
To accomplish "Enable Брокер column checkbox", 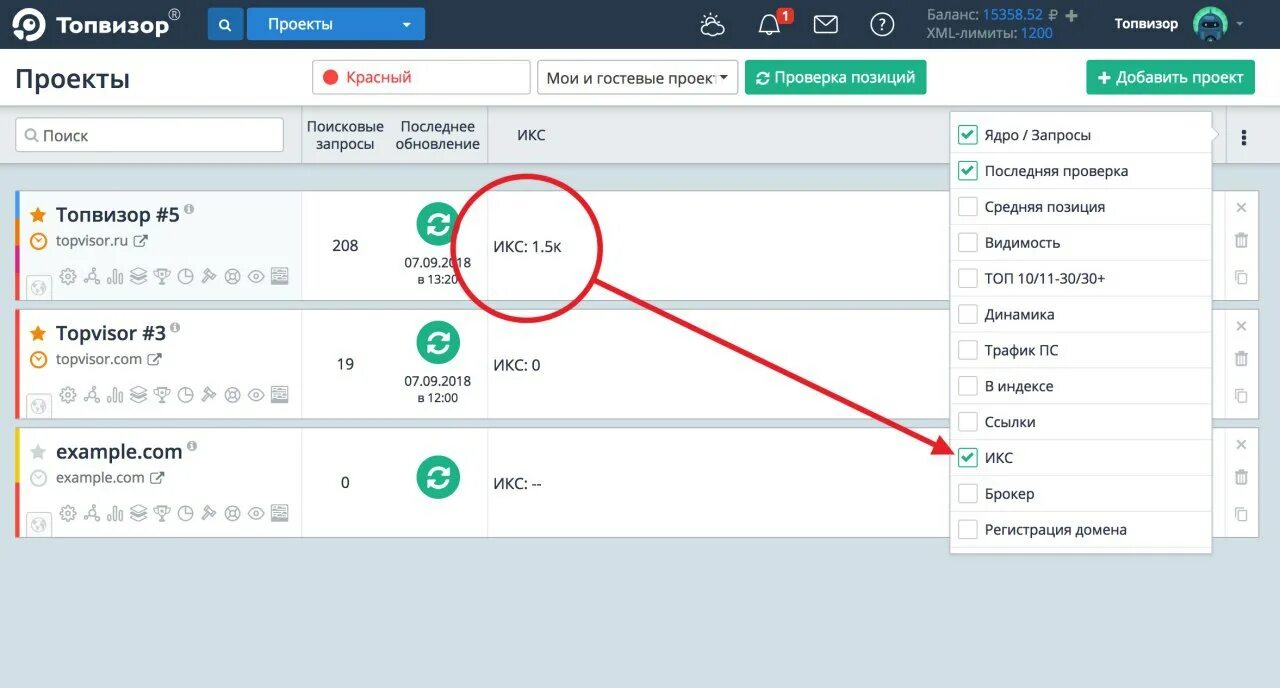I will point(967,494).
